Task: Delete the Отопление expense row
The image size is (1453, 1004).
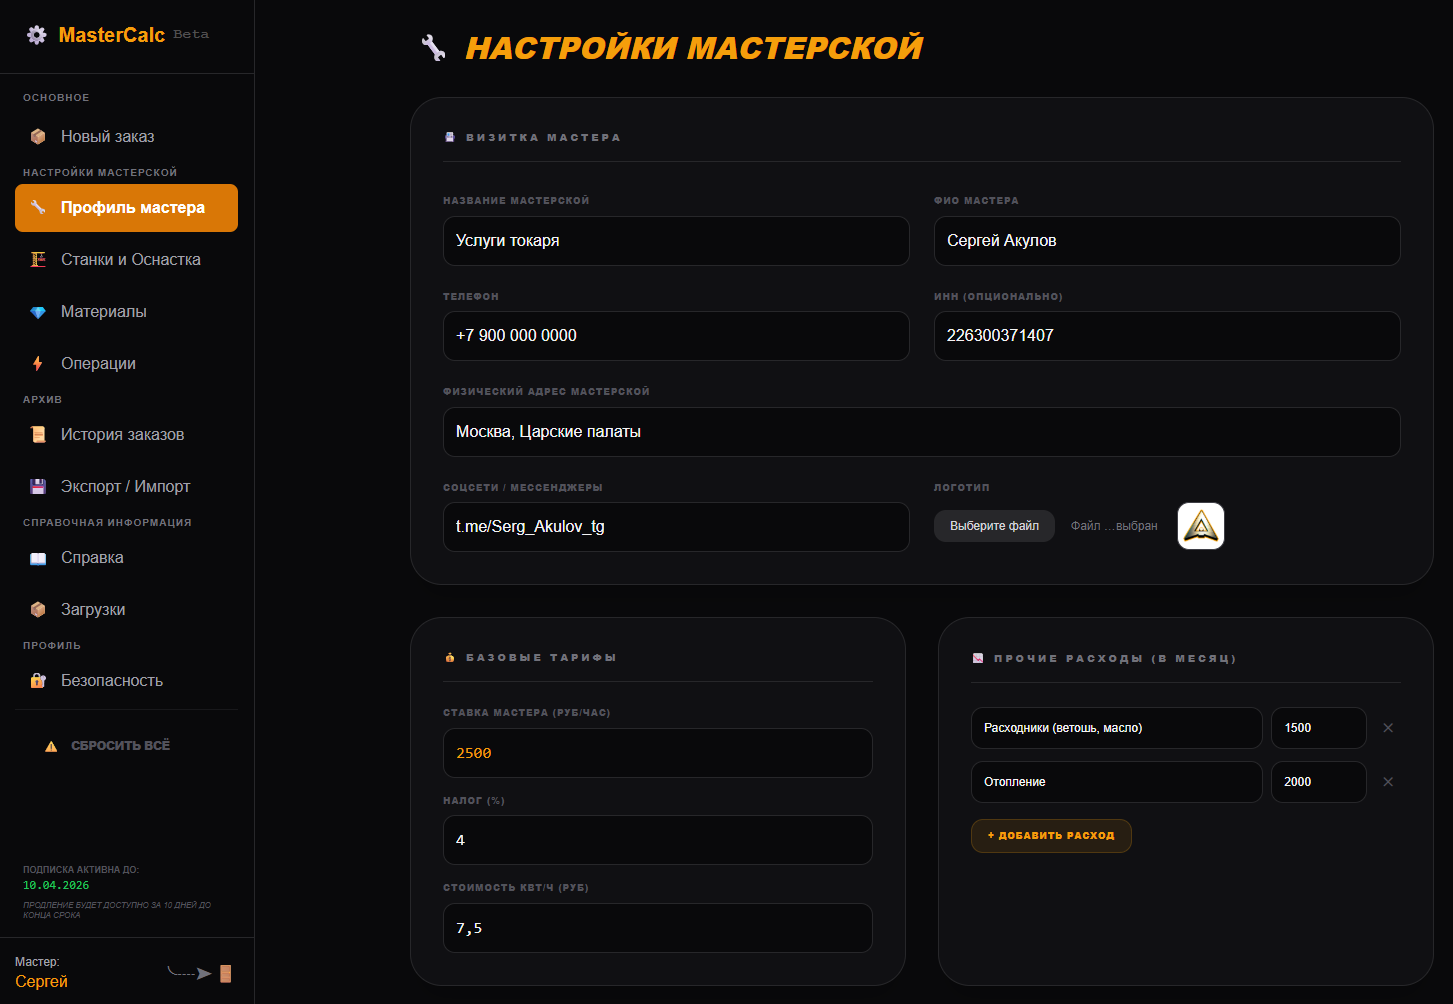Action: click(x=1387, y=782)
